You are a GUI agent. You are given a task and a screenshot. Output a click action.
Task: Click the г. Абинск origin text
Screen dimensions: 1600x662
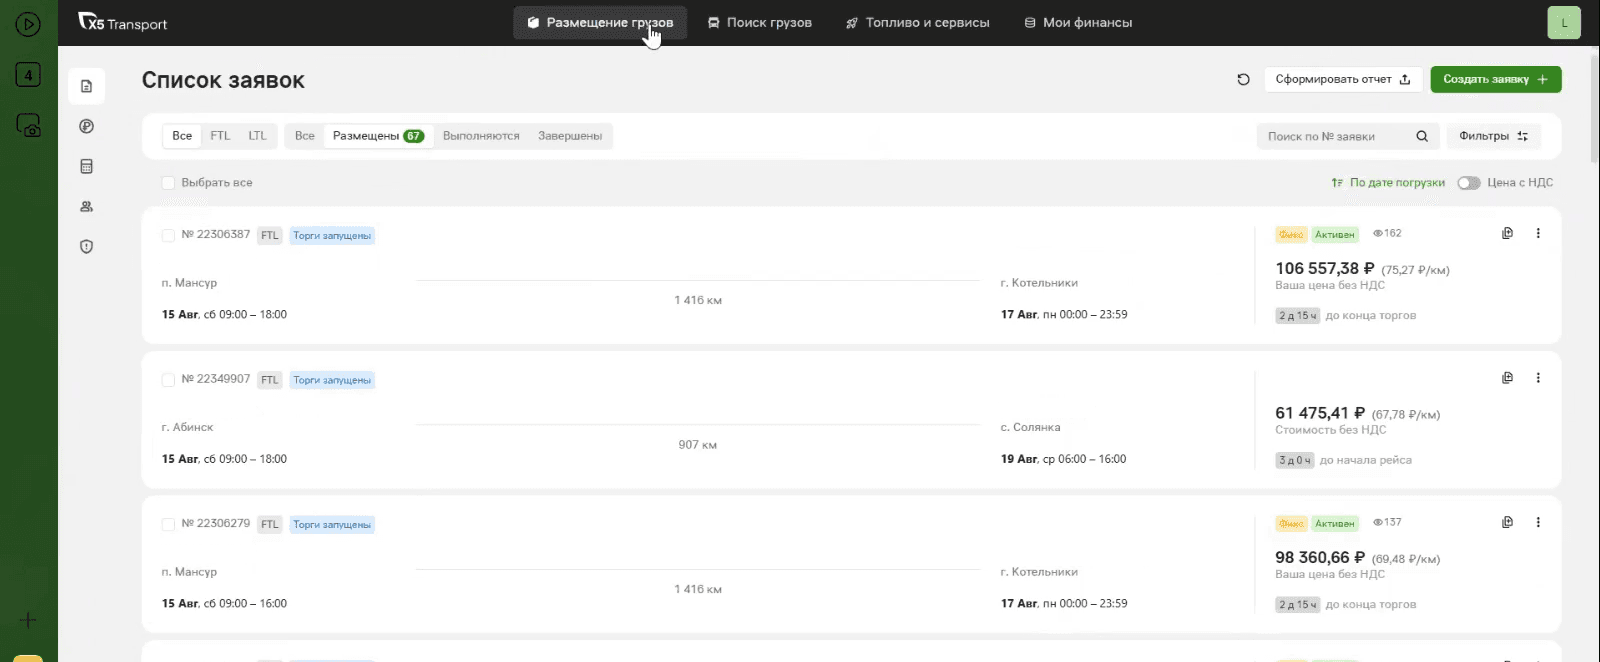click(x=188, y=427)
